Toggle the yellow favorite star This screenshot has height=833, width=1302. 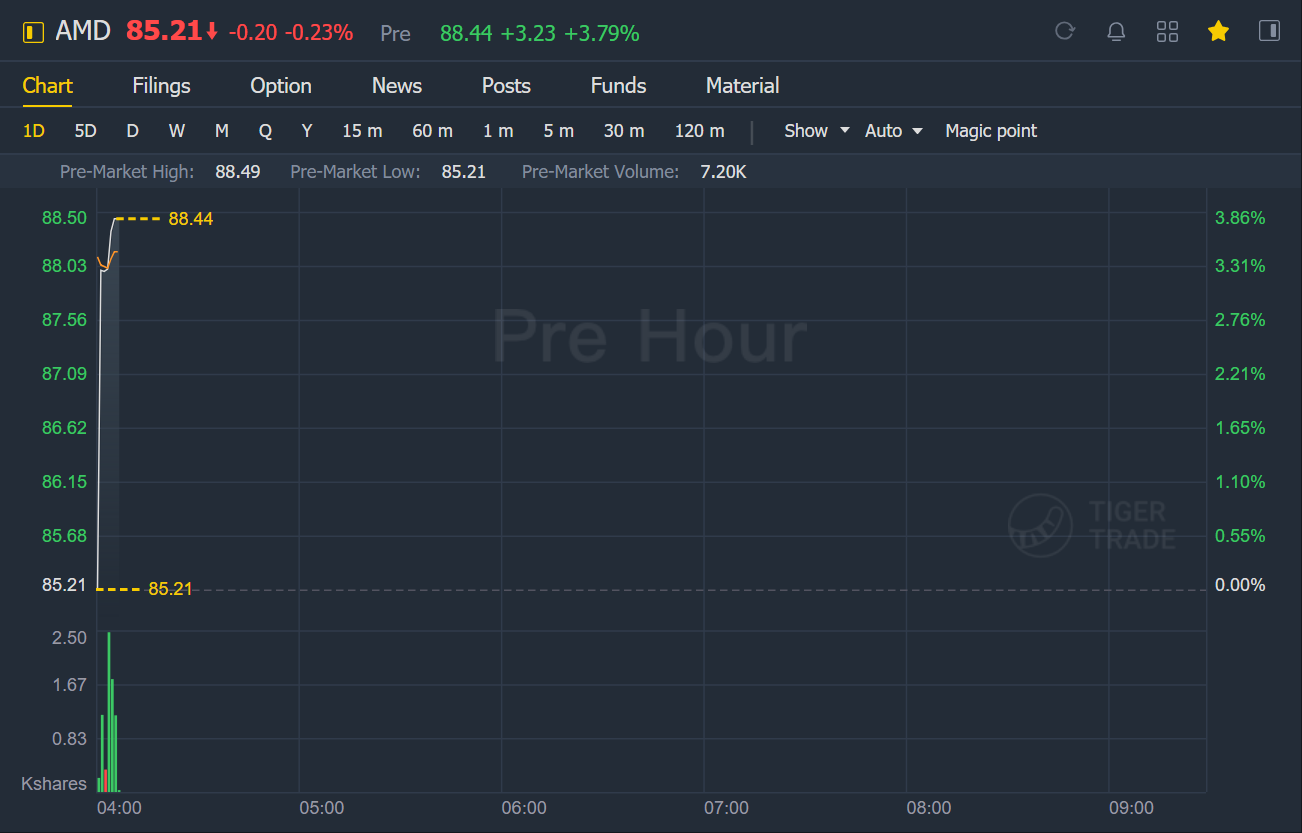tap(1218, 31)
